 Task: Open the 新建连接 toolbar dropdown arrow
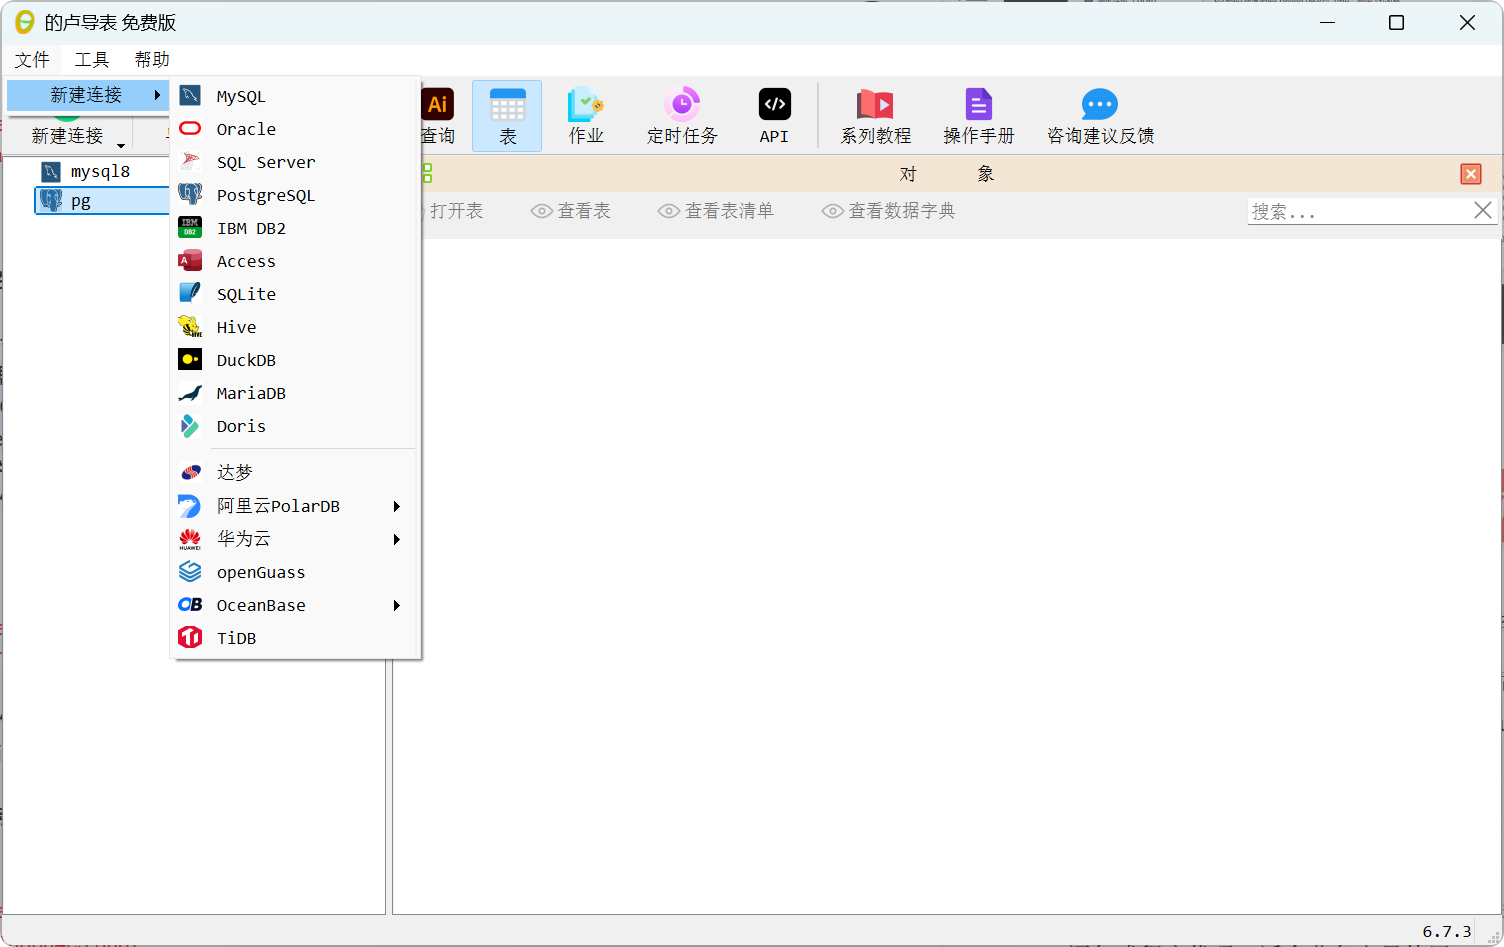pos(121,145)
